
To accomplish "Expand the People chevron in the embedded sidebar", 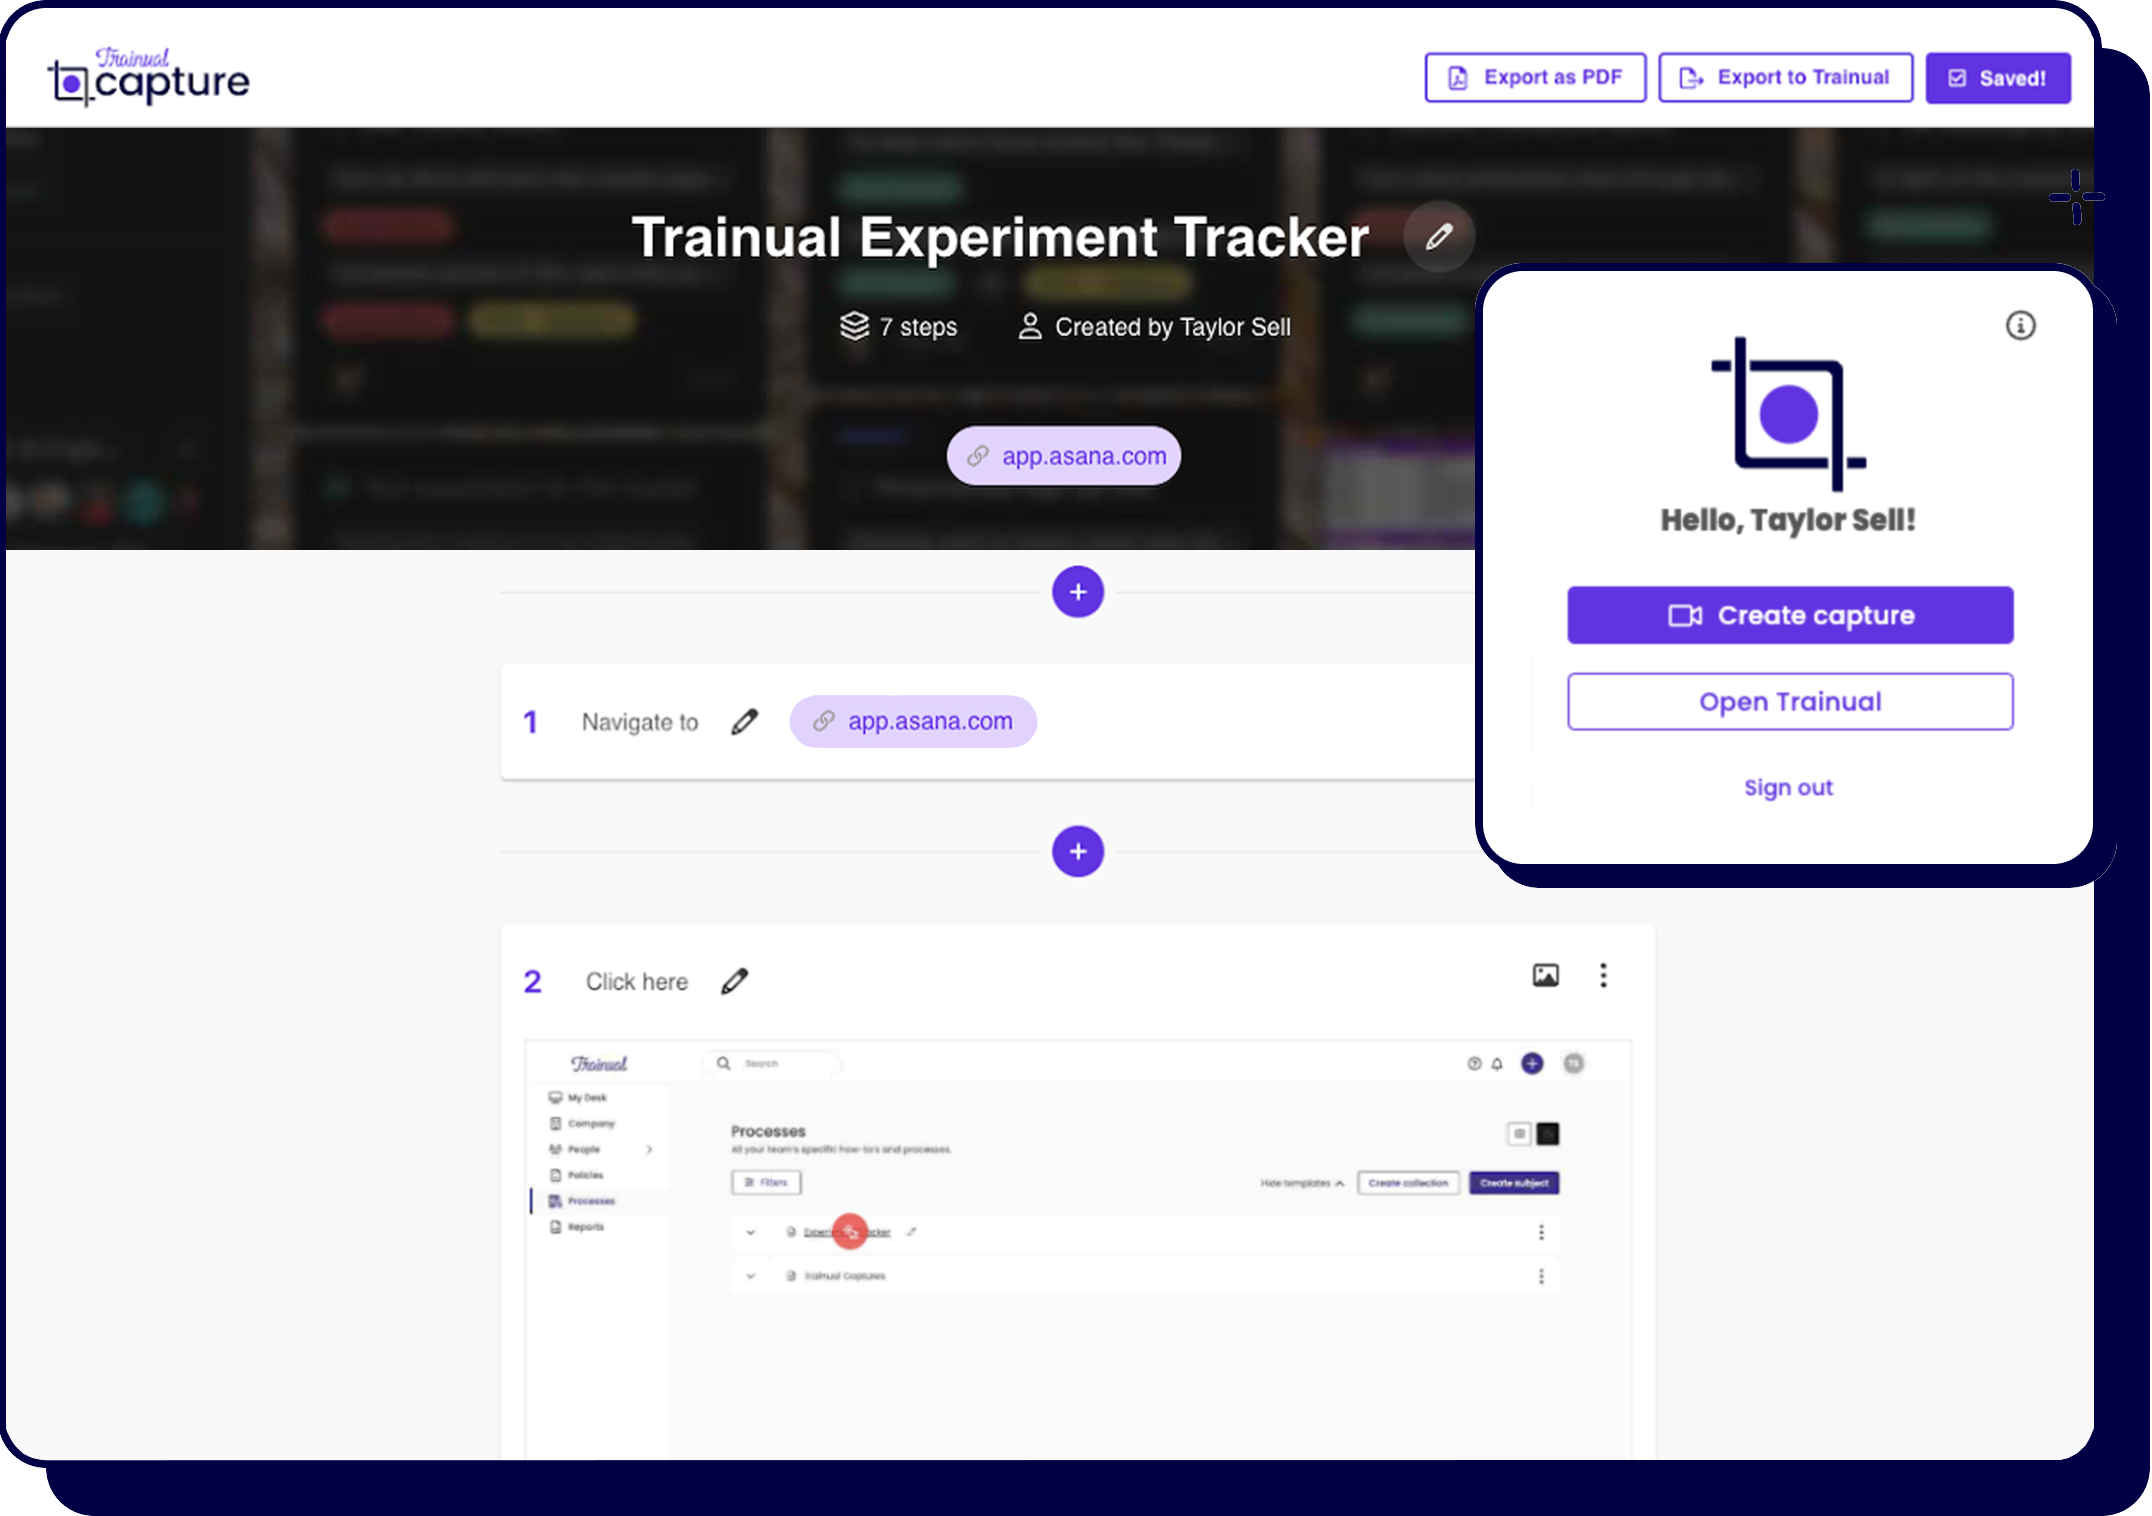I will [649, 1149].
